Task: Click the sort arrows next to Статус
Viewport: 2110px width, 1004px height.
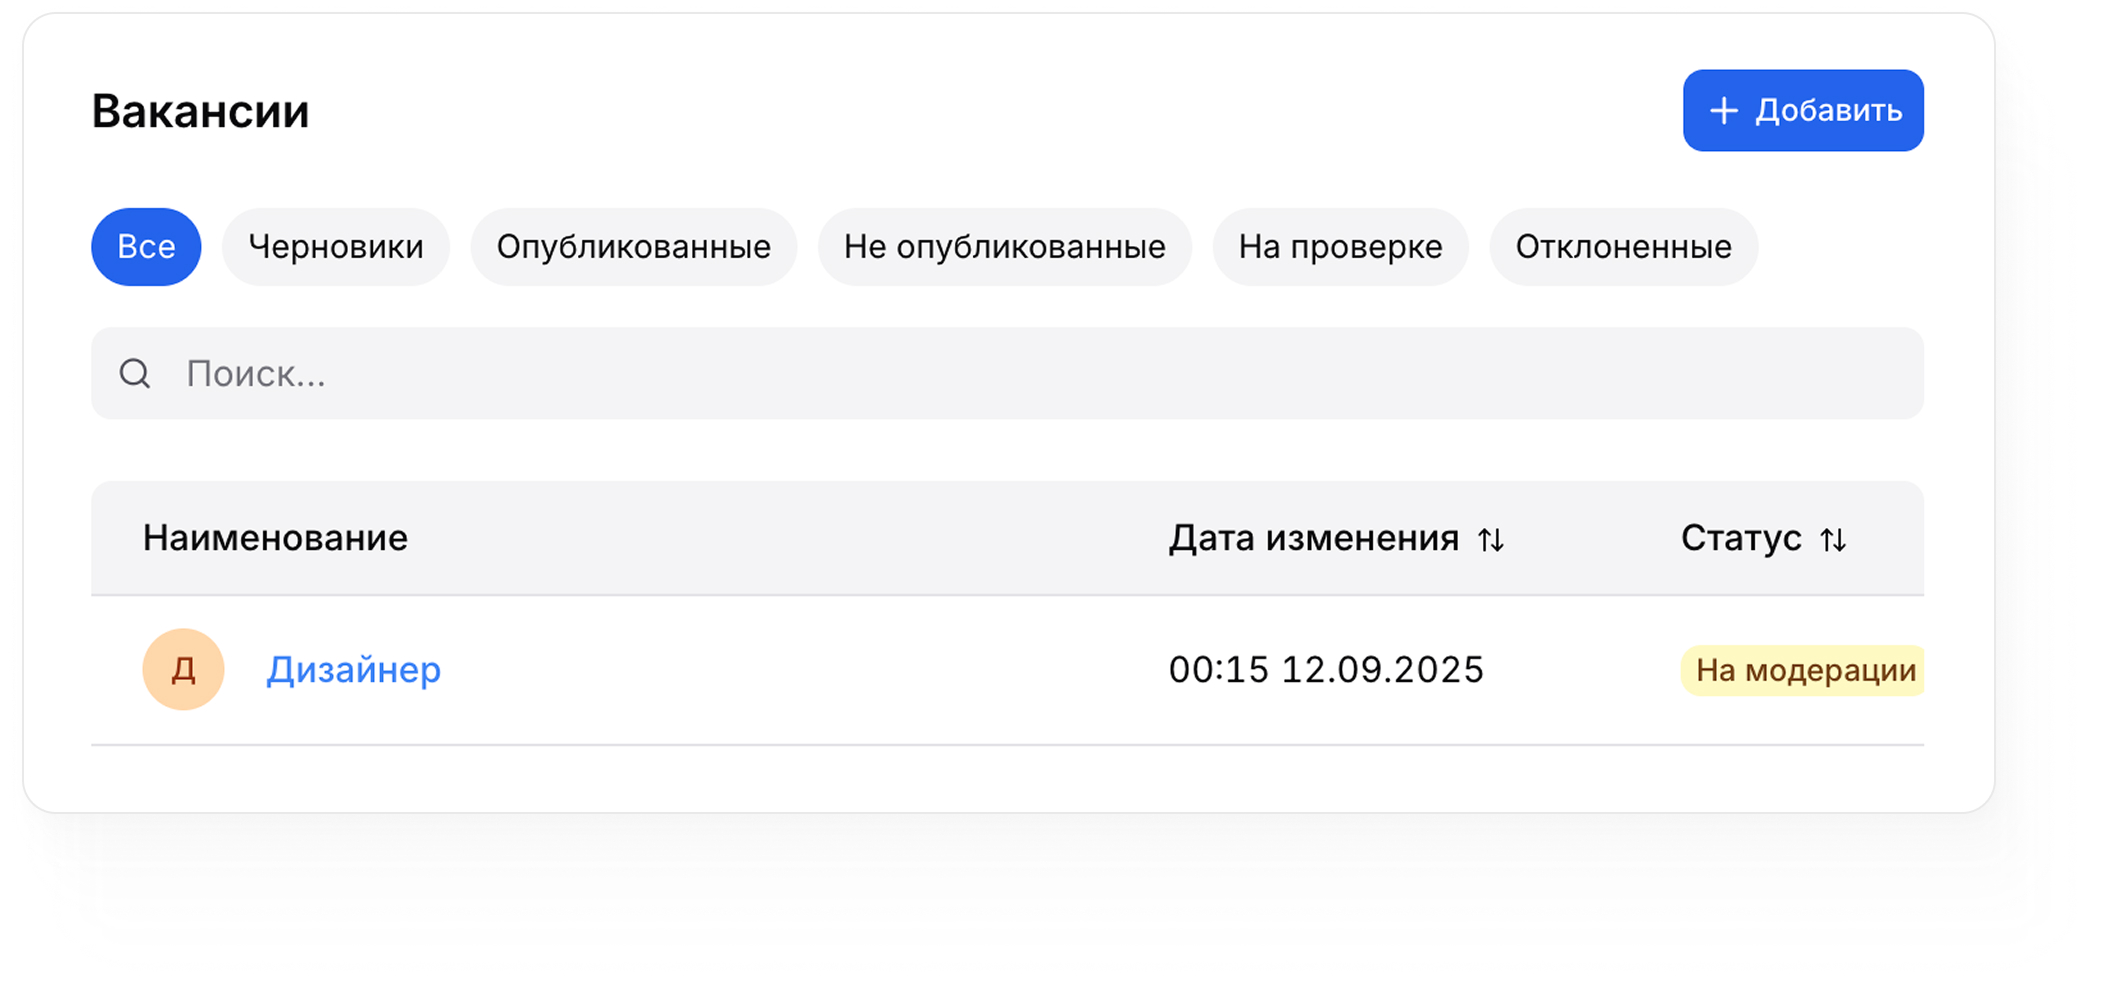Action: coord(1833,540)
